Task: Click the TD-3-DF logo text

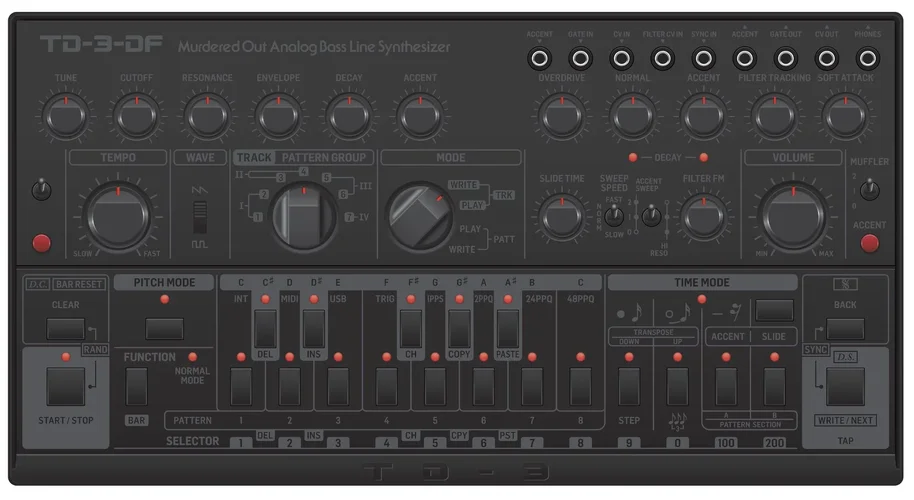Action: (101, 44)
